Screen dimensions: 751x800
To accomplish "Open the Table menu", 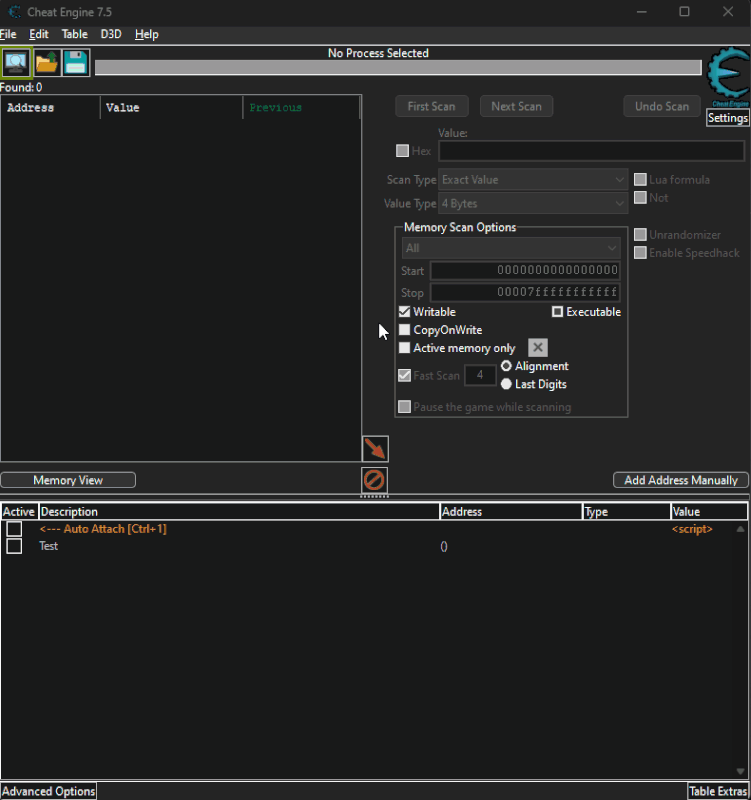I will click(x=74, y=34).
